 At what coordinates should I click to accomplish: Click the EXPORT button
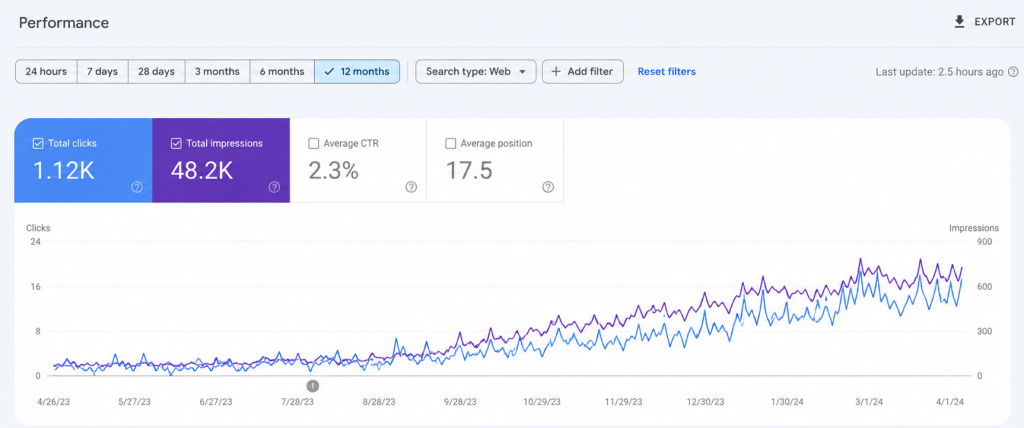[985, 22]
